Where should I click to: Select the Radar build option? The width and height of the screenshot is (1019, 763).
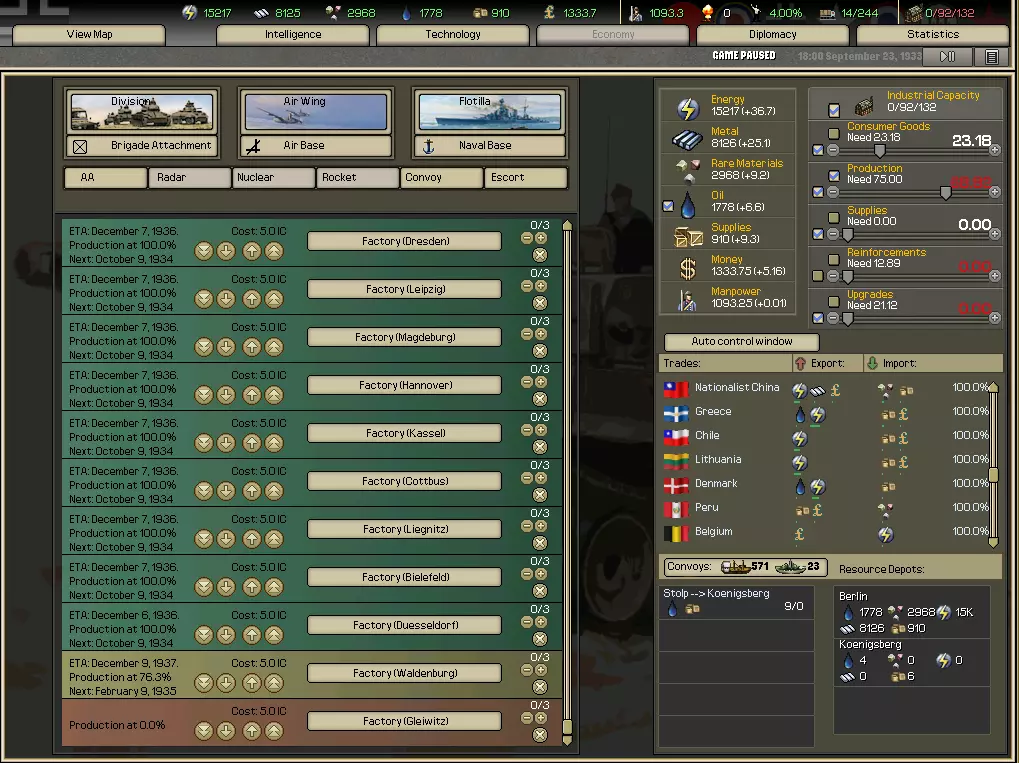point(189,177)
